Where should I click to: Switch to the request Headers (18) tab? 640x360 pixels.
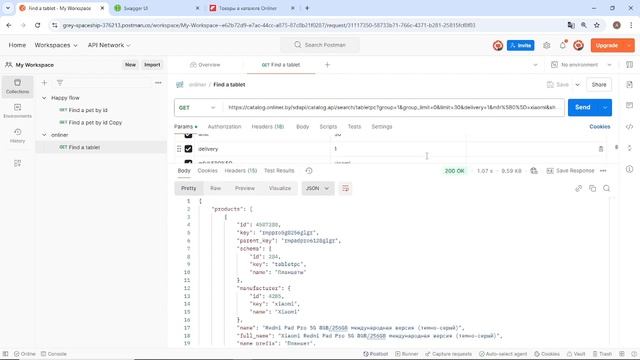tap(268, 127)
